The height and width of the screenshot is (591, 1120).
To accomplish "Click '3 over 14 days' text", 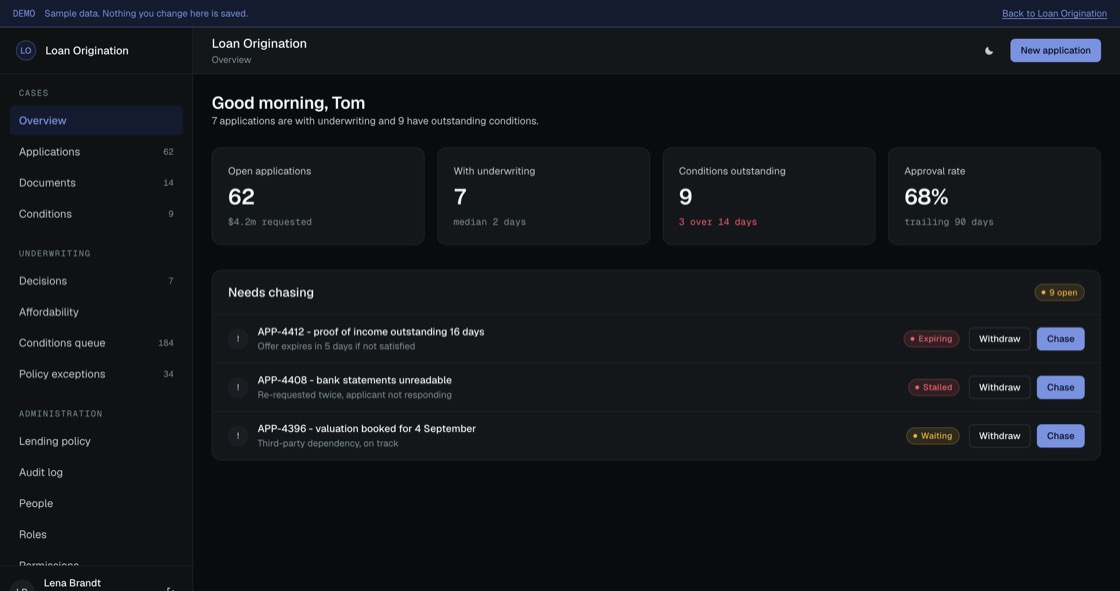I will tap(717, 222).
